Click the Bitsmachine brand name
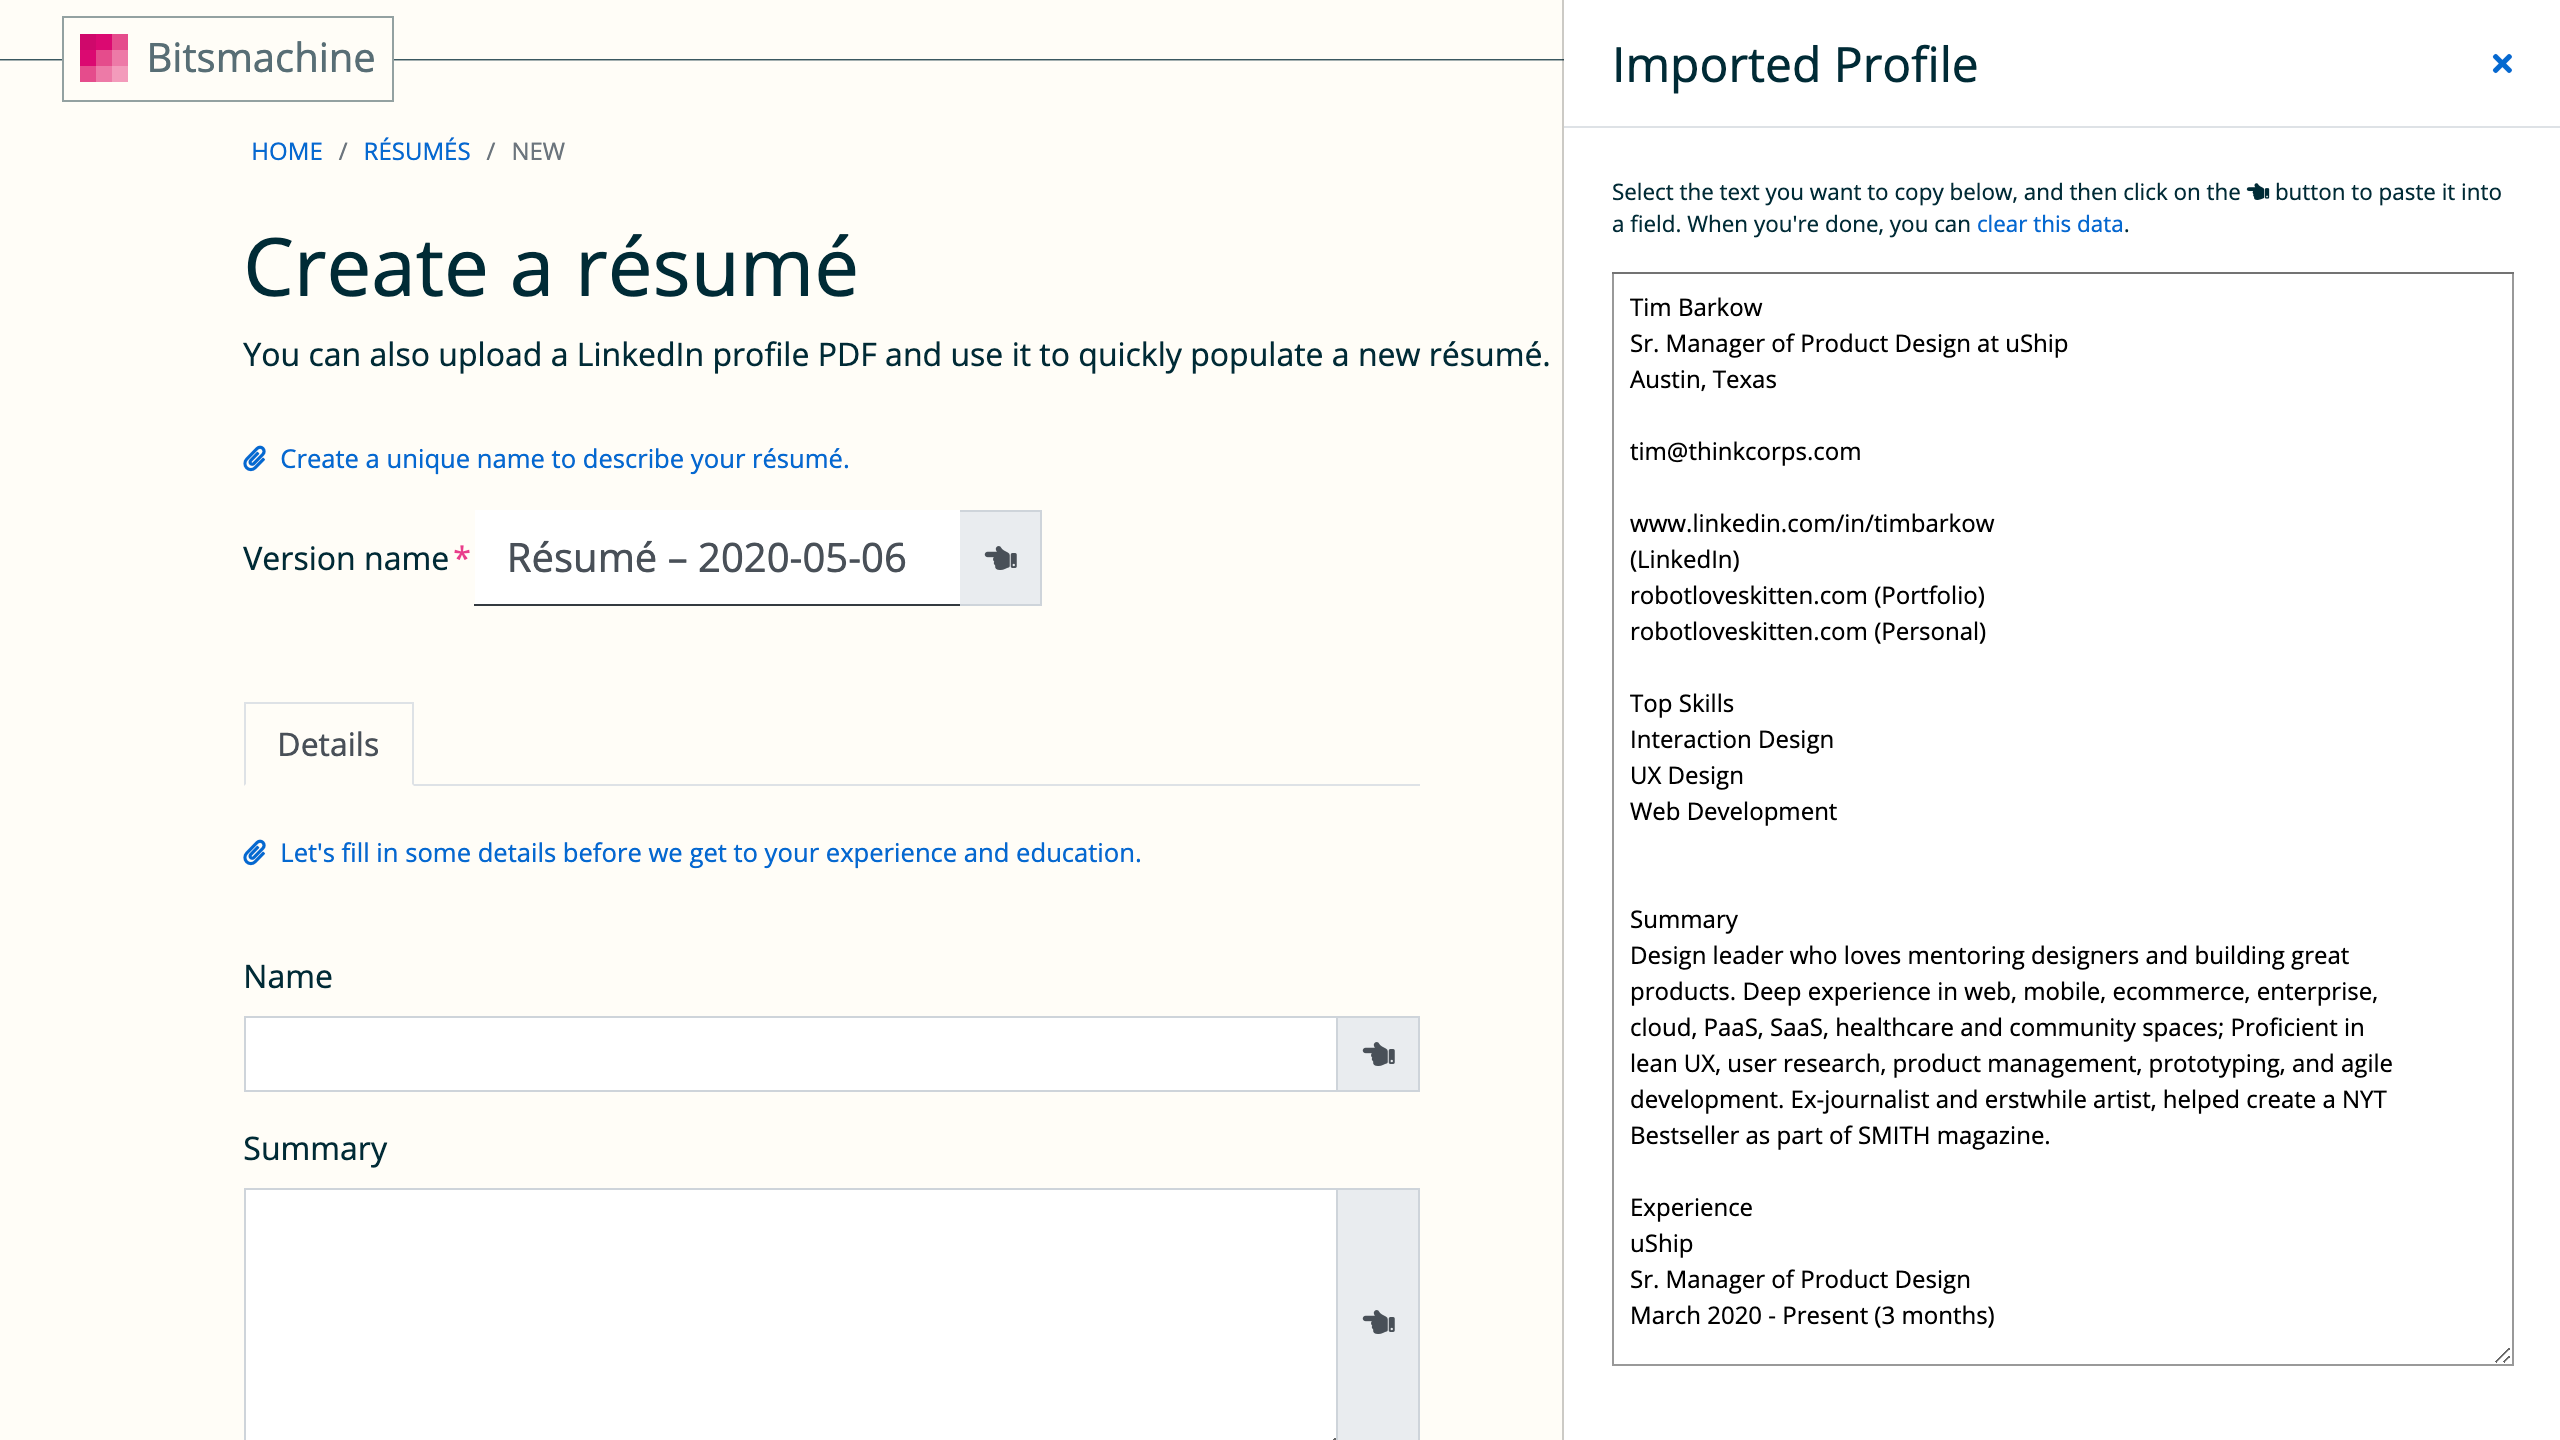 coord(261,58)
